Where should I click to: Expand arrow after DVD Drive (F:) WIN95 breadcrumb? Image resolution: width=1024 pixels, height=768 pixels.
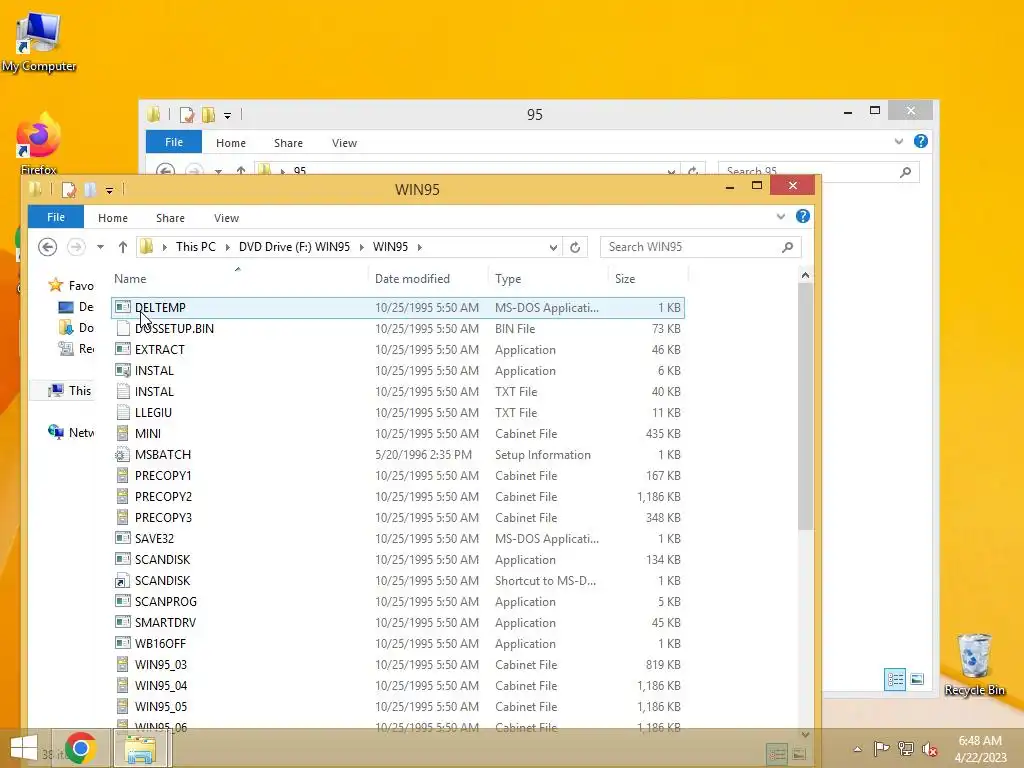tap(361, 247)
